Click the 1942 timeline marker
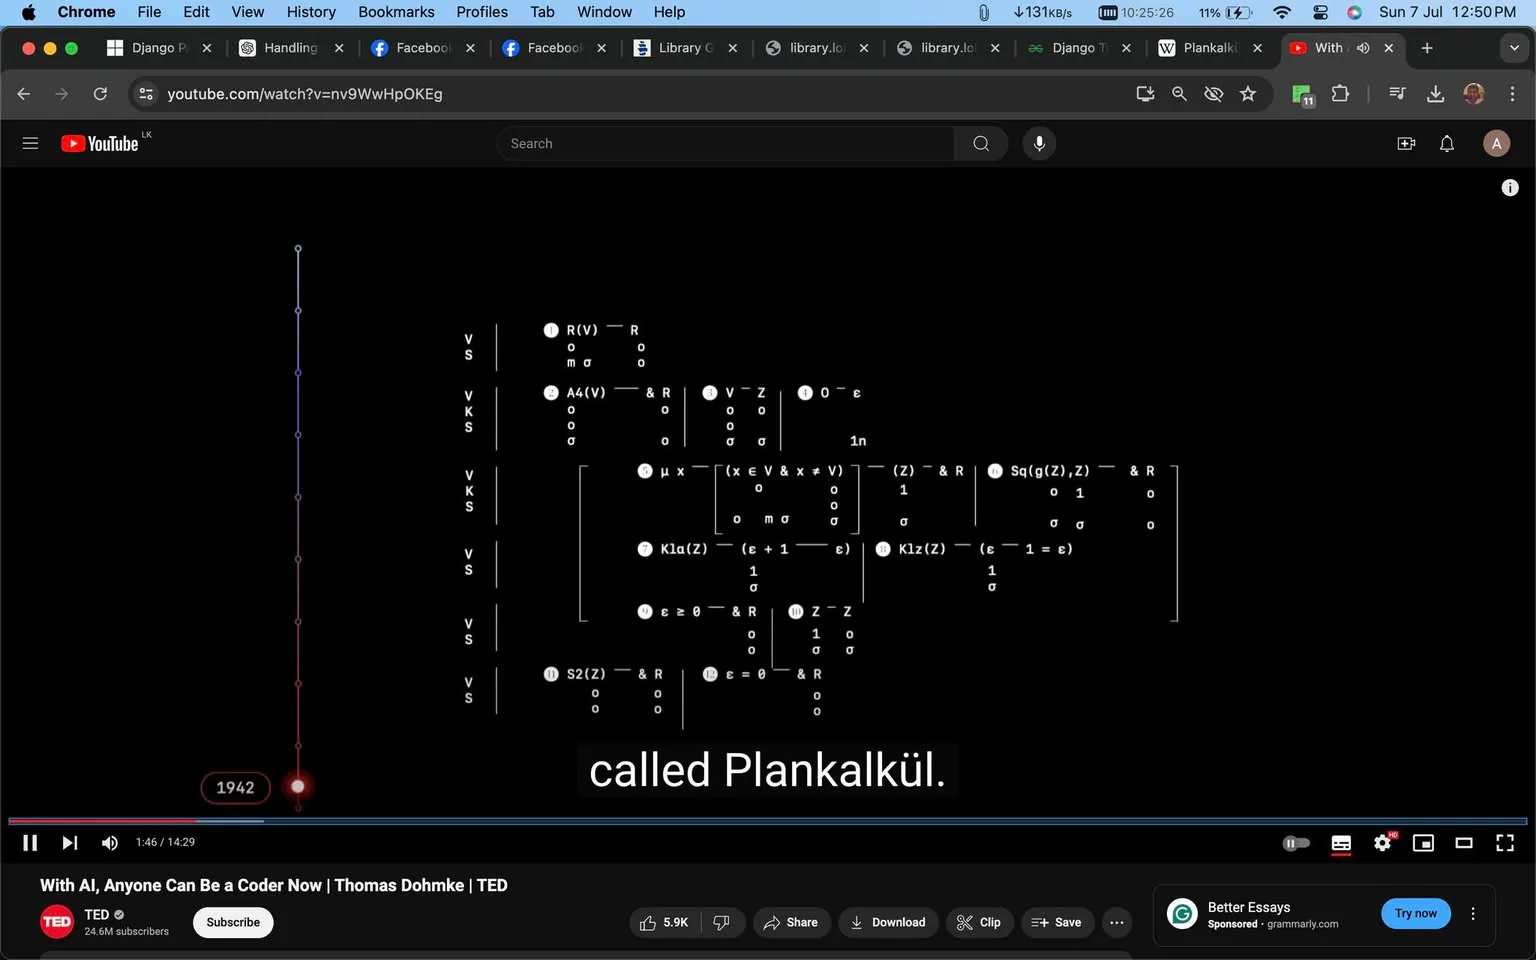Screen dimensions: 1536x960 pyautogui.click(x=235, y=787)
